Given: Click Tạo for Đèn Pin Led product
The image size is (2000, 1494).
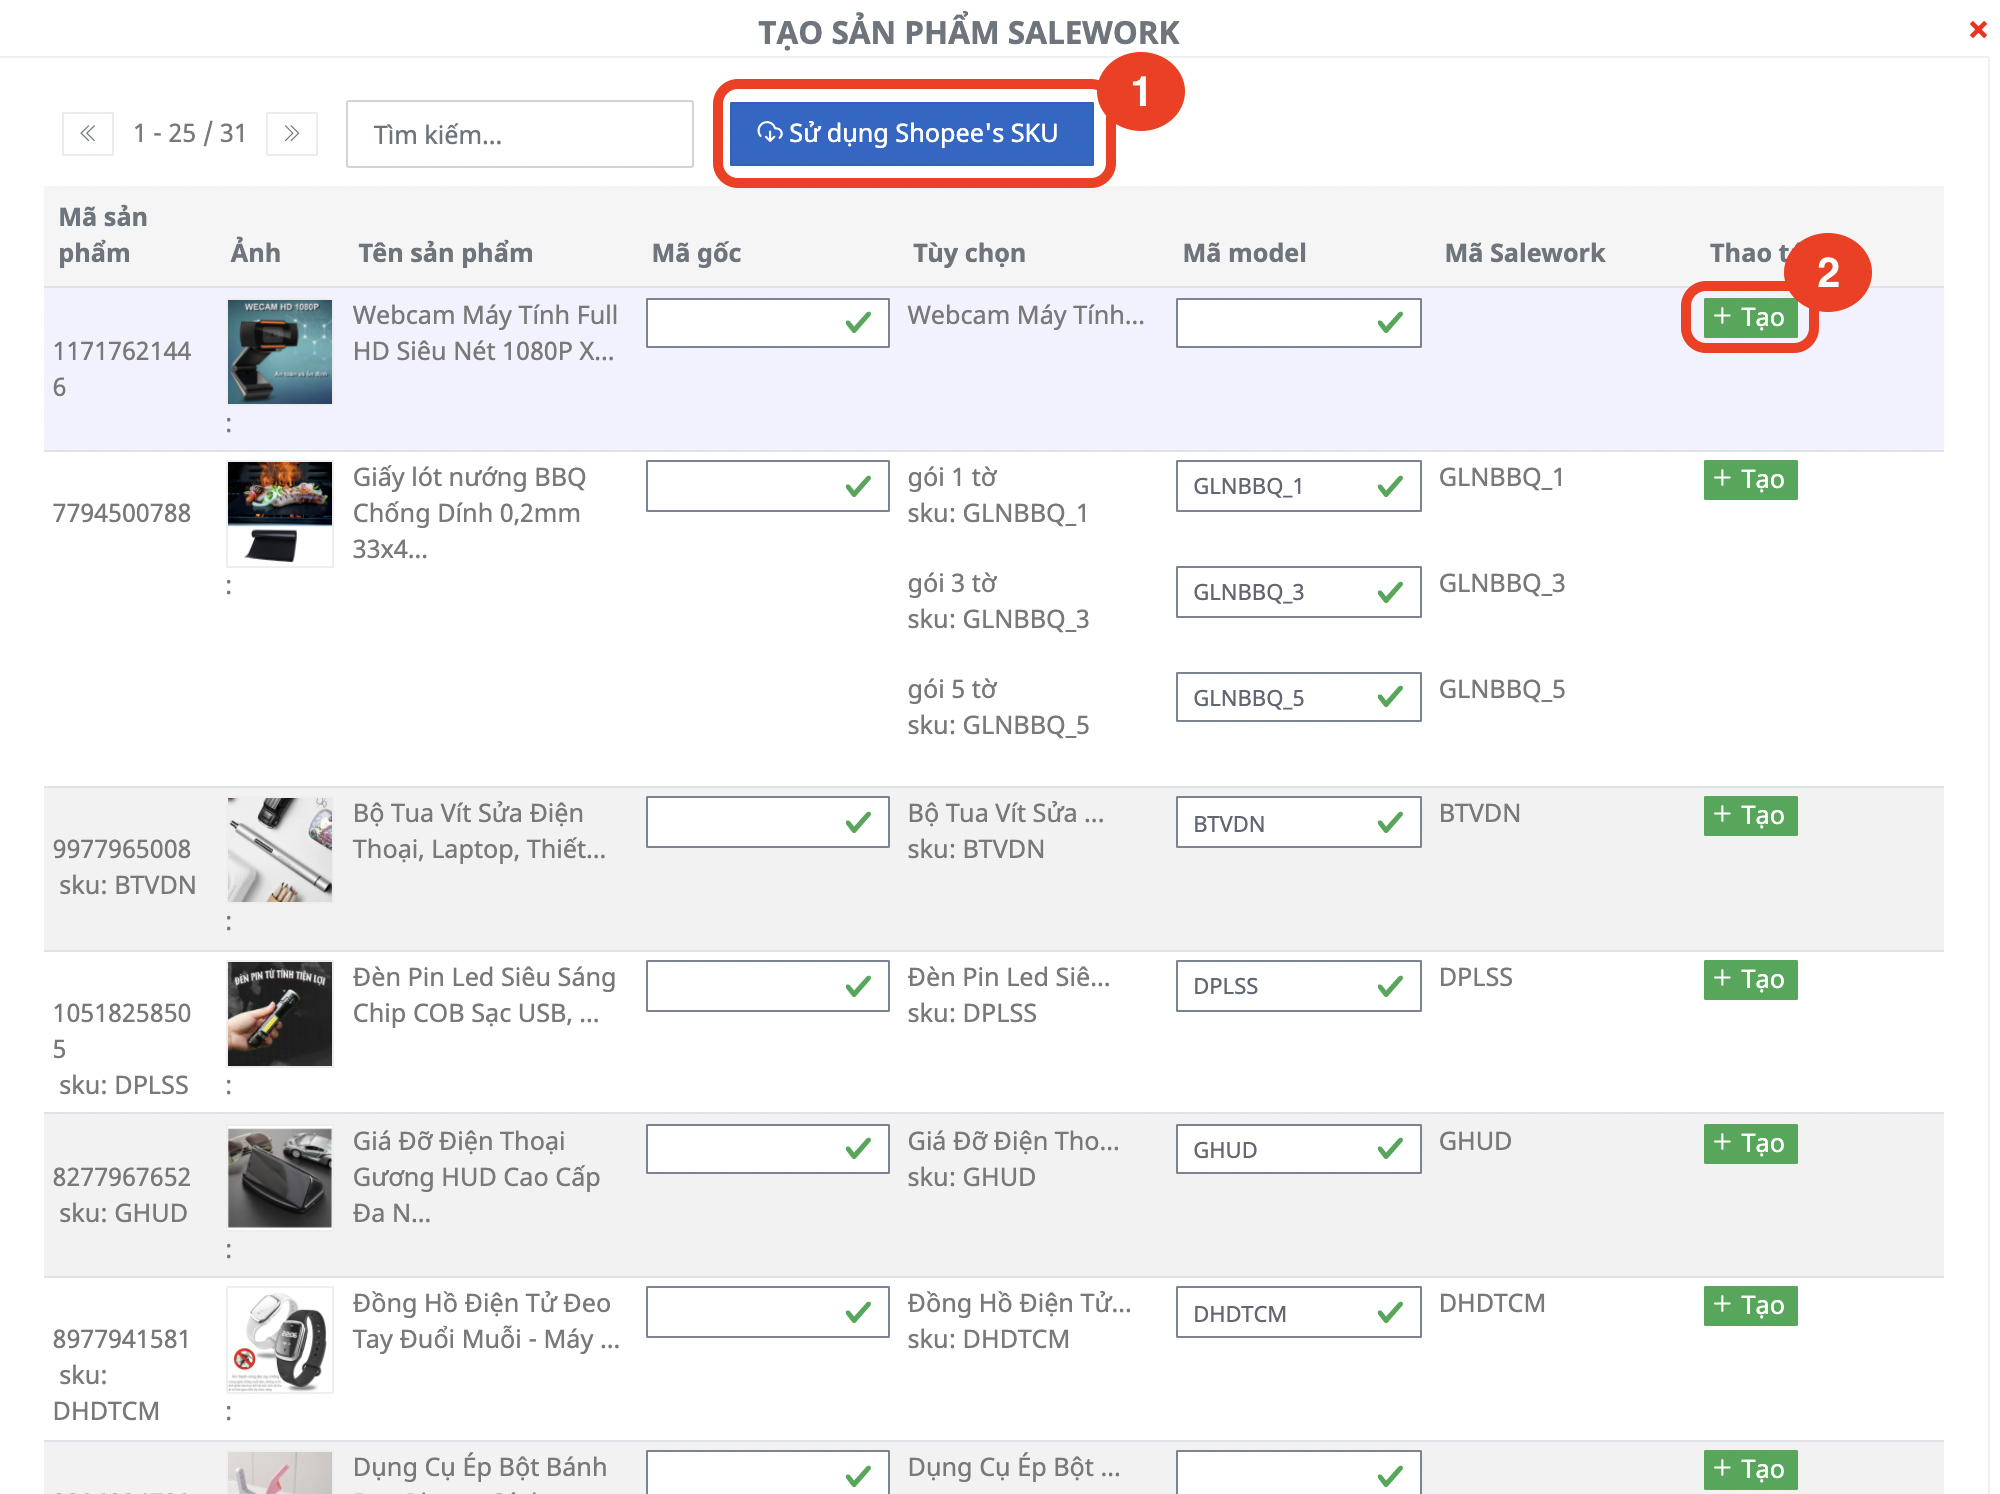Looking at the screenshot, I should pos(1749,980).
